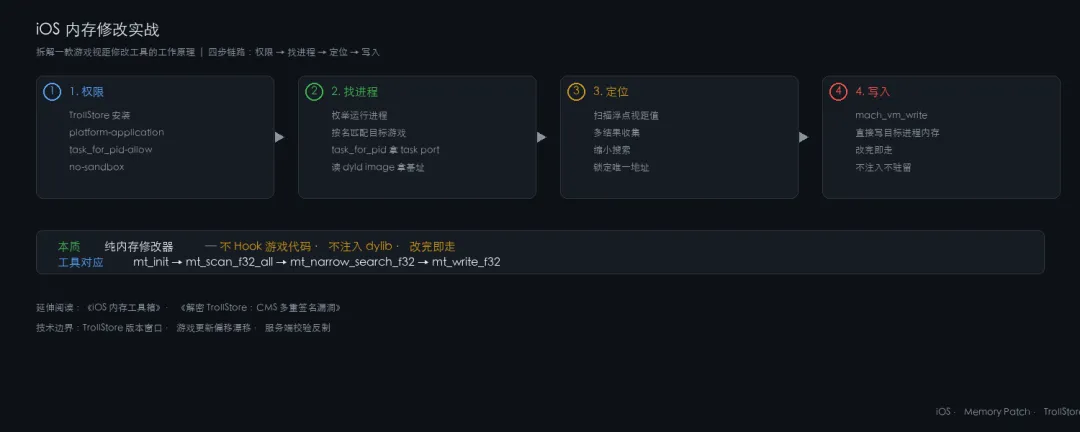Click the arrow between 找进程 and 定位 cards
Viewport: 1080px width, 432px height.
[x=541, y=137]
